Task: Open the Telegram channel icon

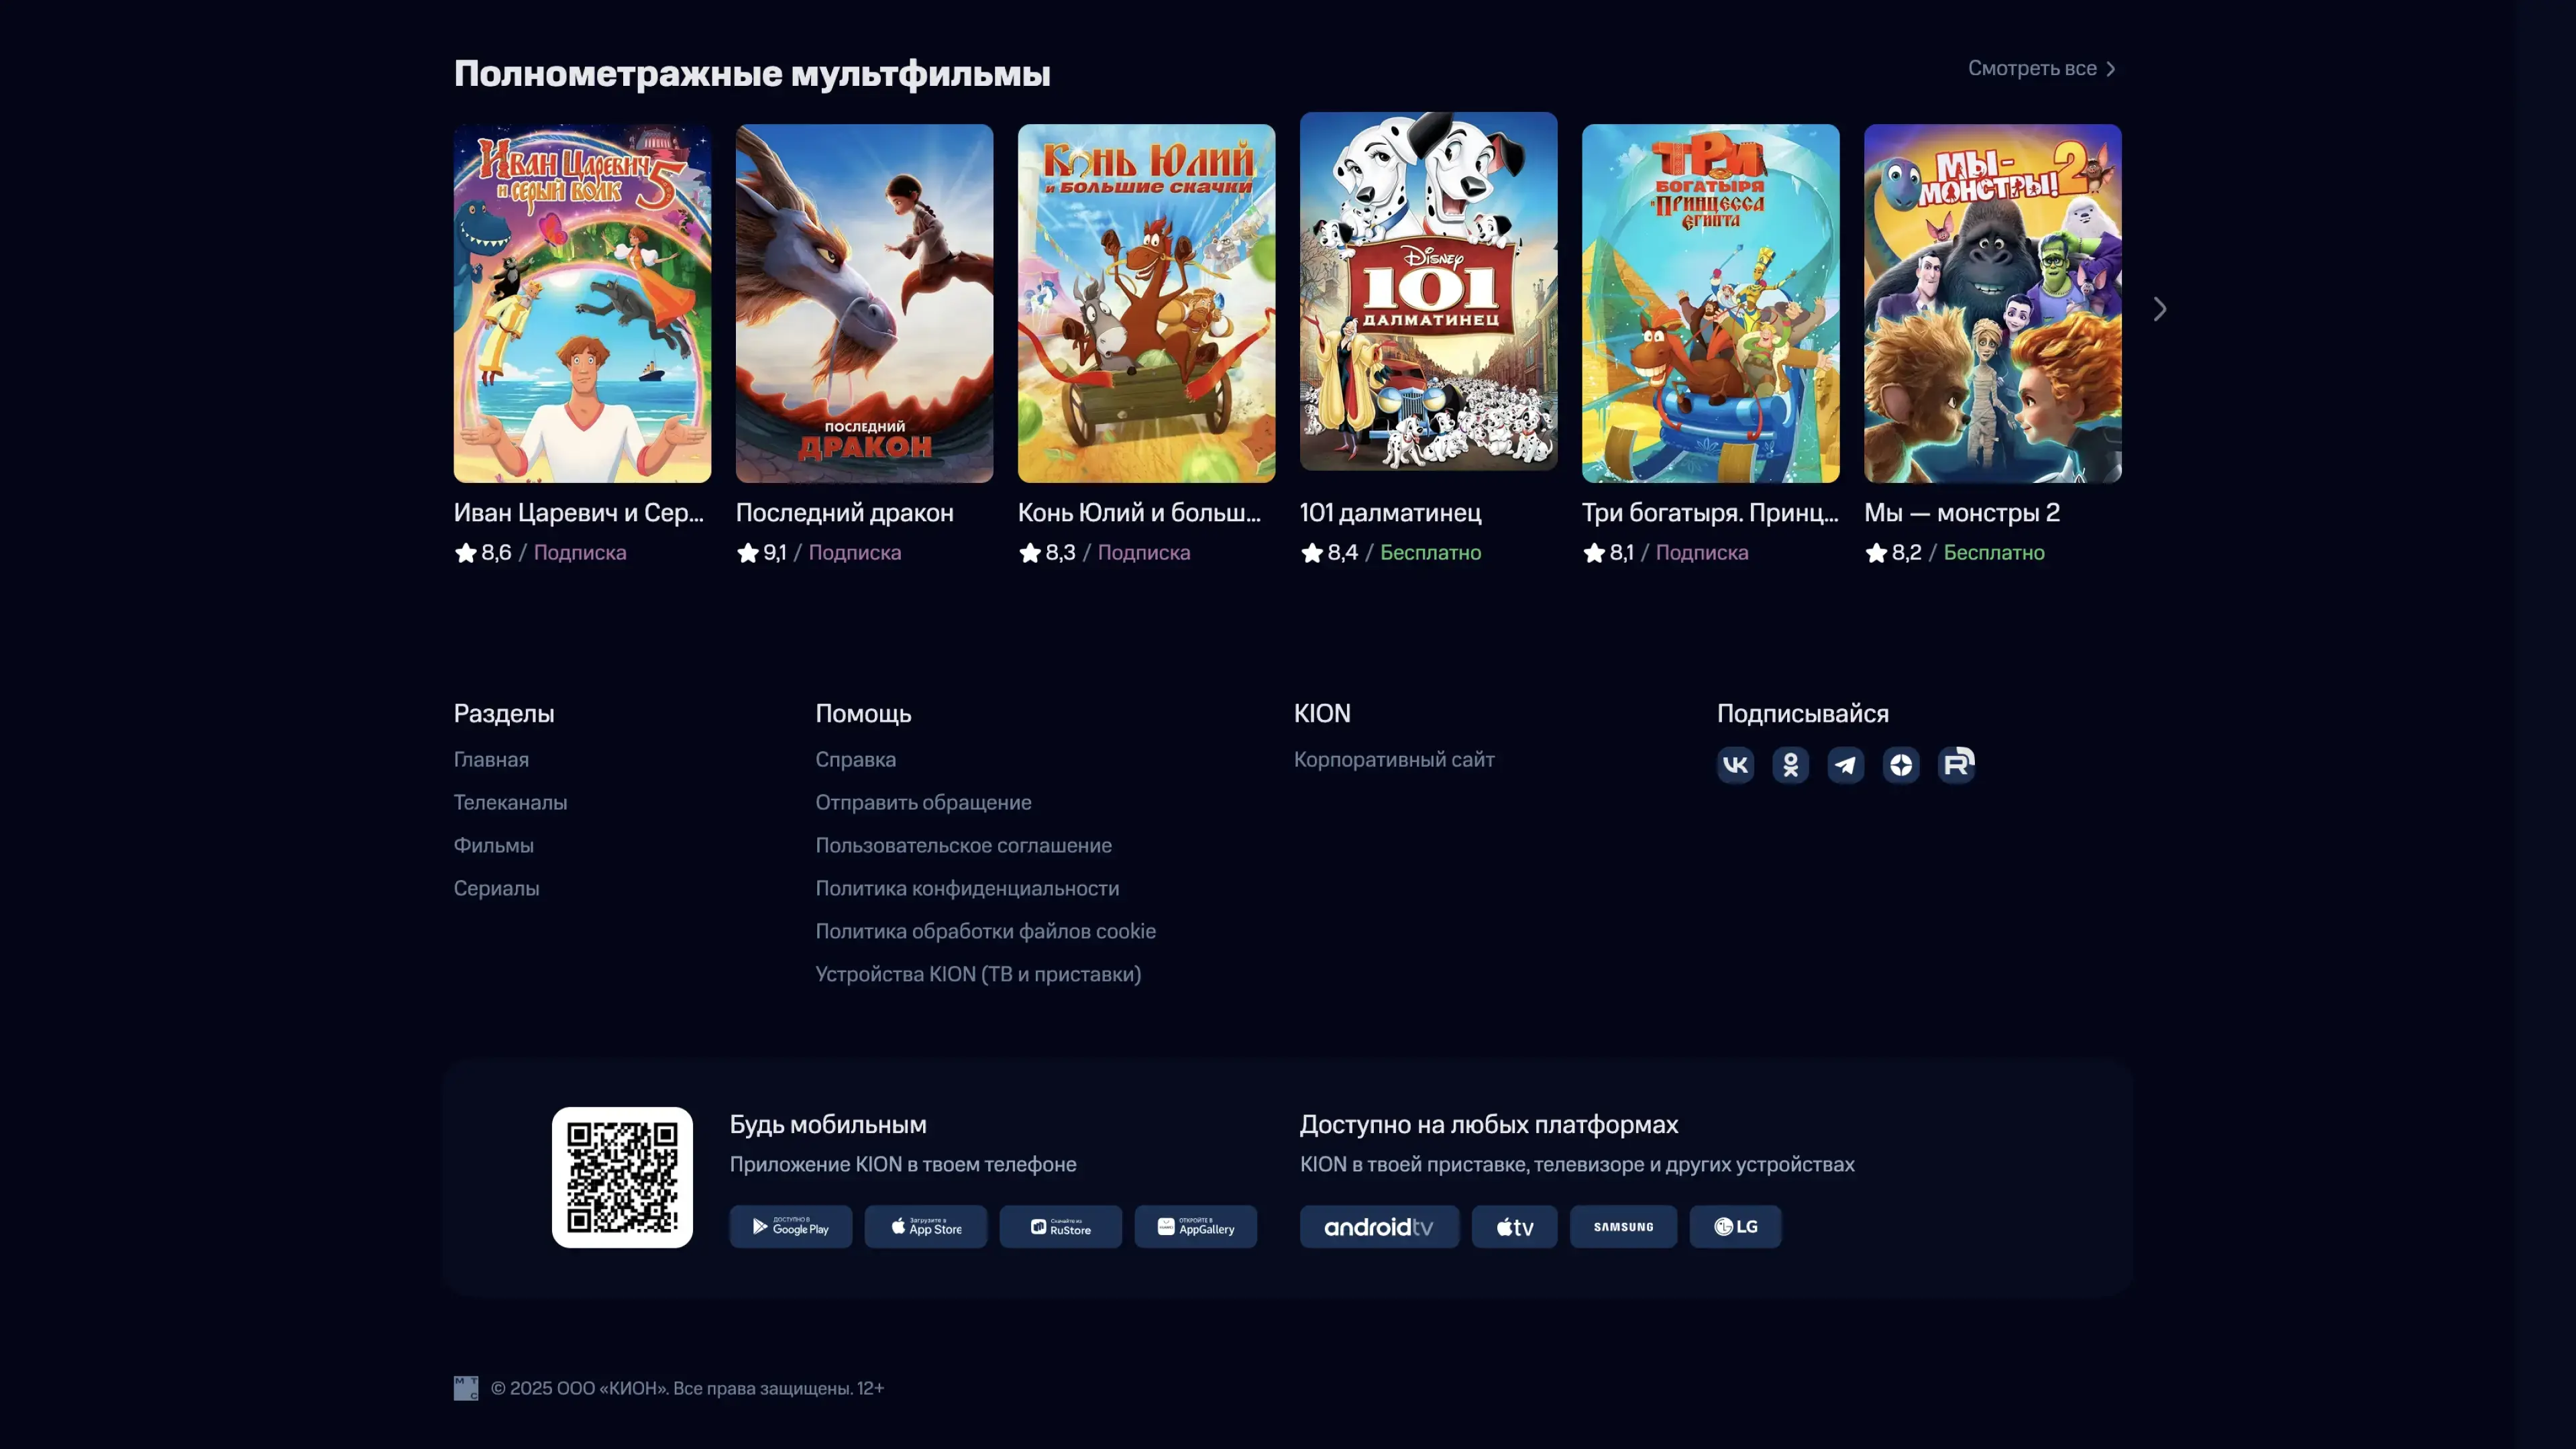Action: 1845,765
